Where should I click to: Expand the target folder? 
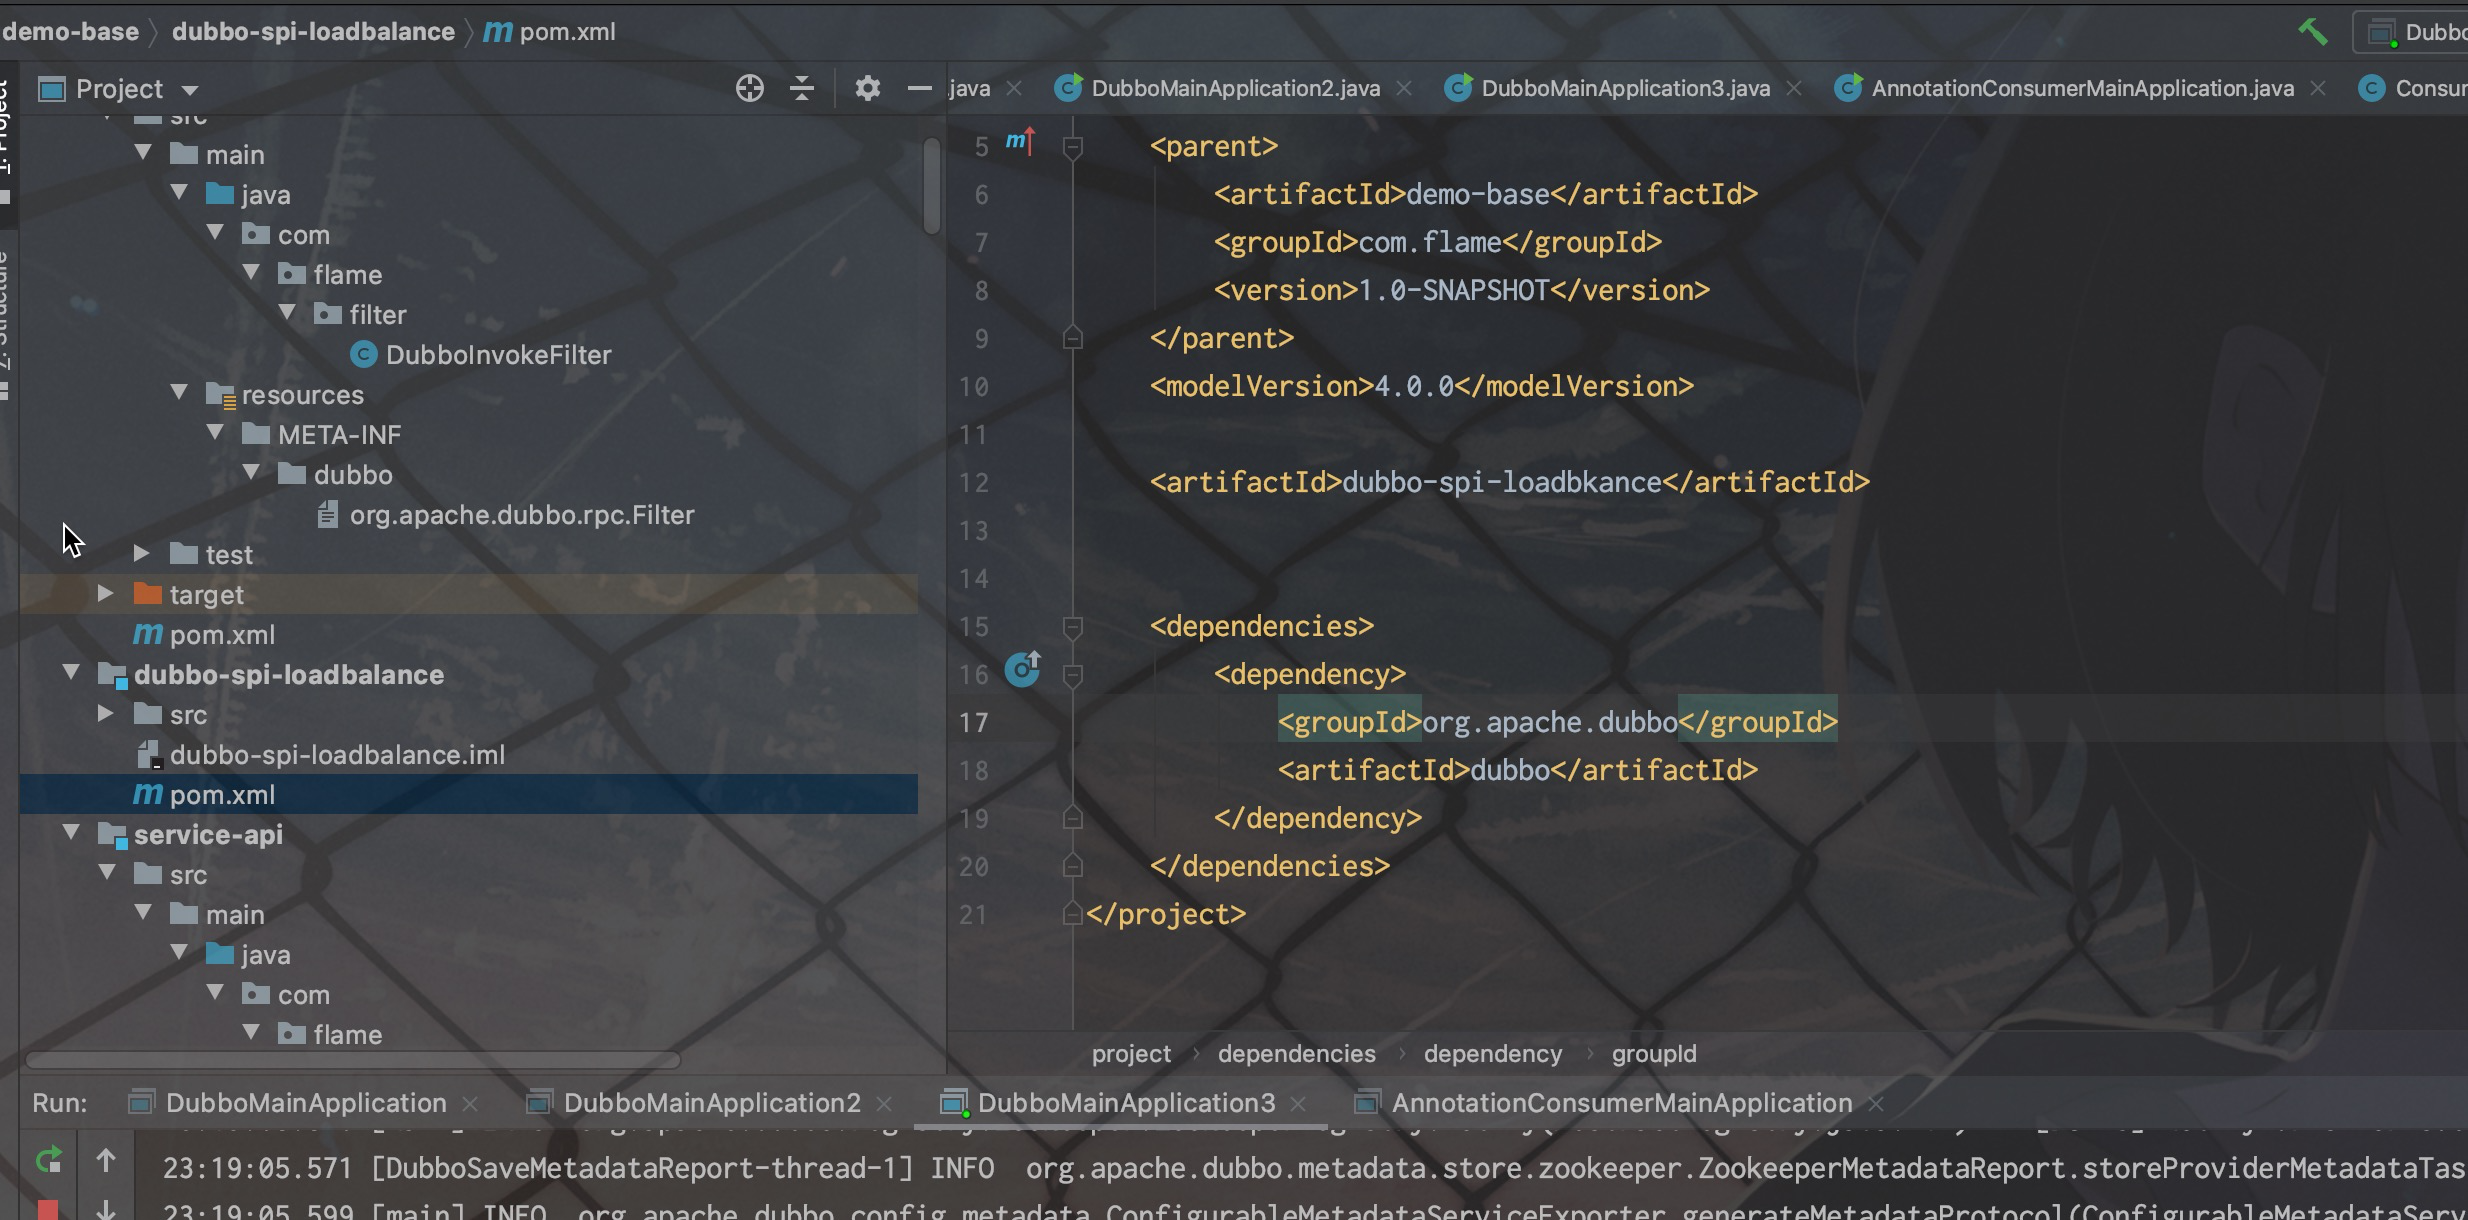(105, 594)
